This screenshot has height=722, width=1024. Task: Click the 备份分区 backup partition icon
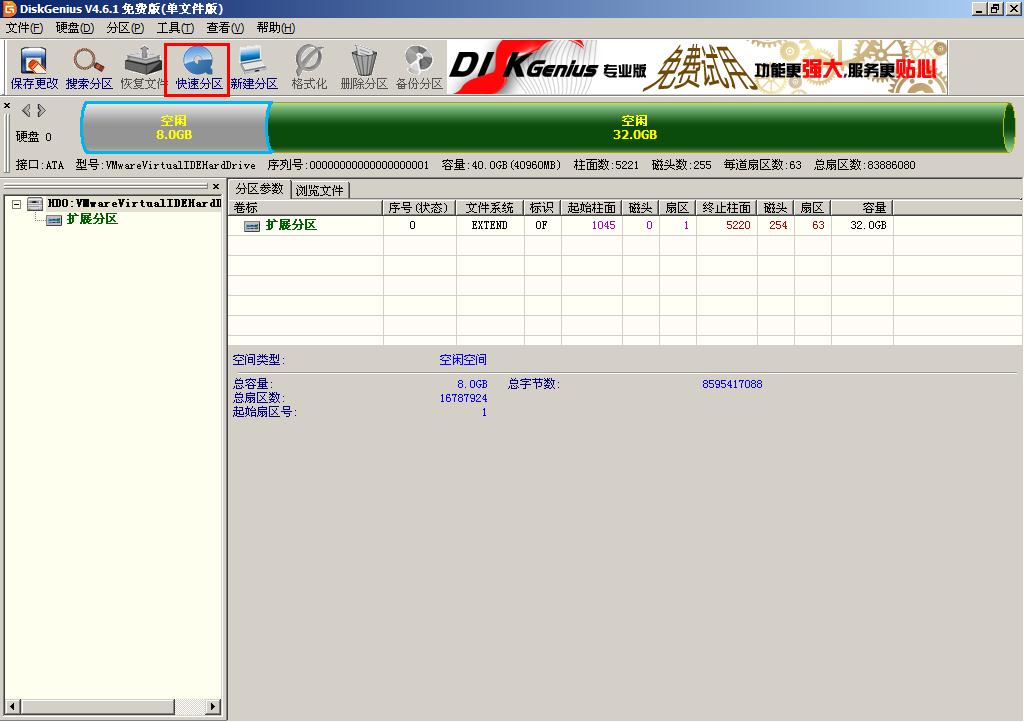coord(419,68)
